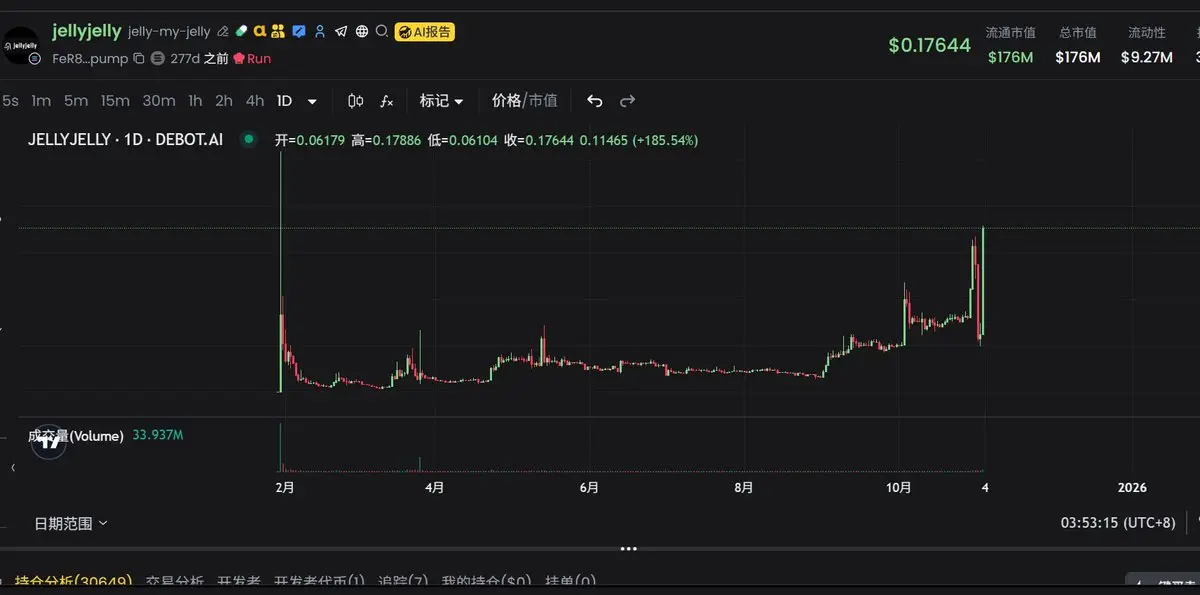The width and height of the screenshot is (1200, 595).
Task: Open the 我的持仓($0) tab
Action: tap(486, 581)
